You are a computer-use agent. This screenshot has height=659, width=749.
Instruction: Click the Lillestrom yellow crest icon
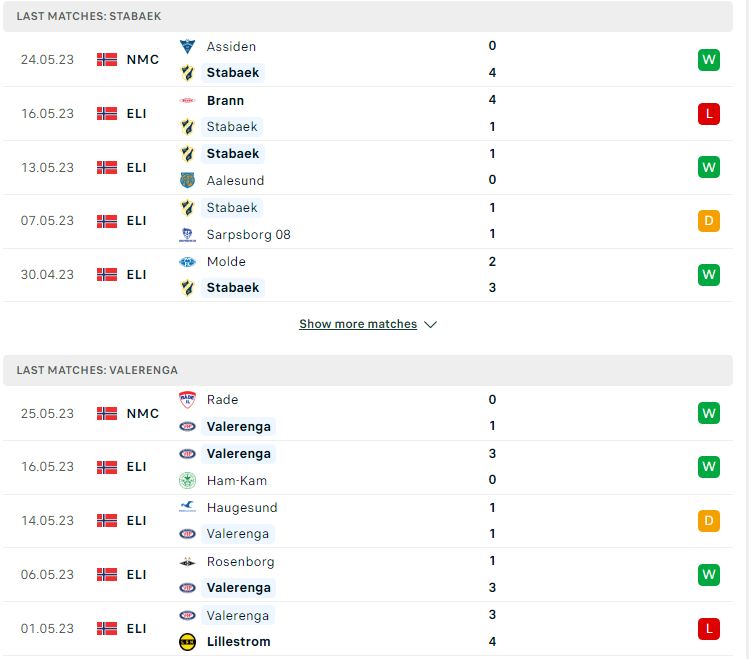187,642
